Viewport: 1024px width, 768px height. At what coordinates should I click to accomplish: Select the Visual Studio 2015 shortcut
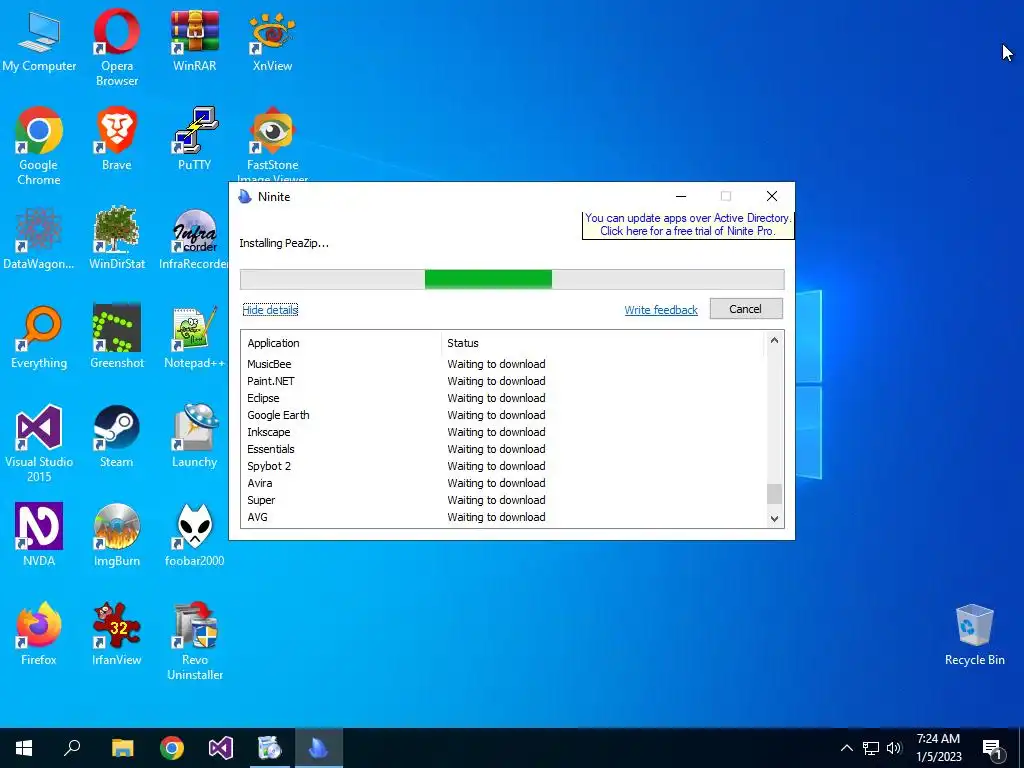tap(39, 444)
